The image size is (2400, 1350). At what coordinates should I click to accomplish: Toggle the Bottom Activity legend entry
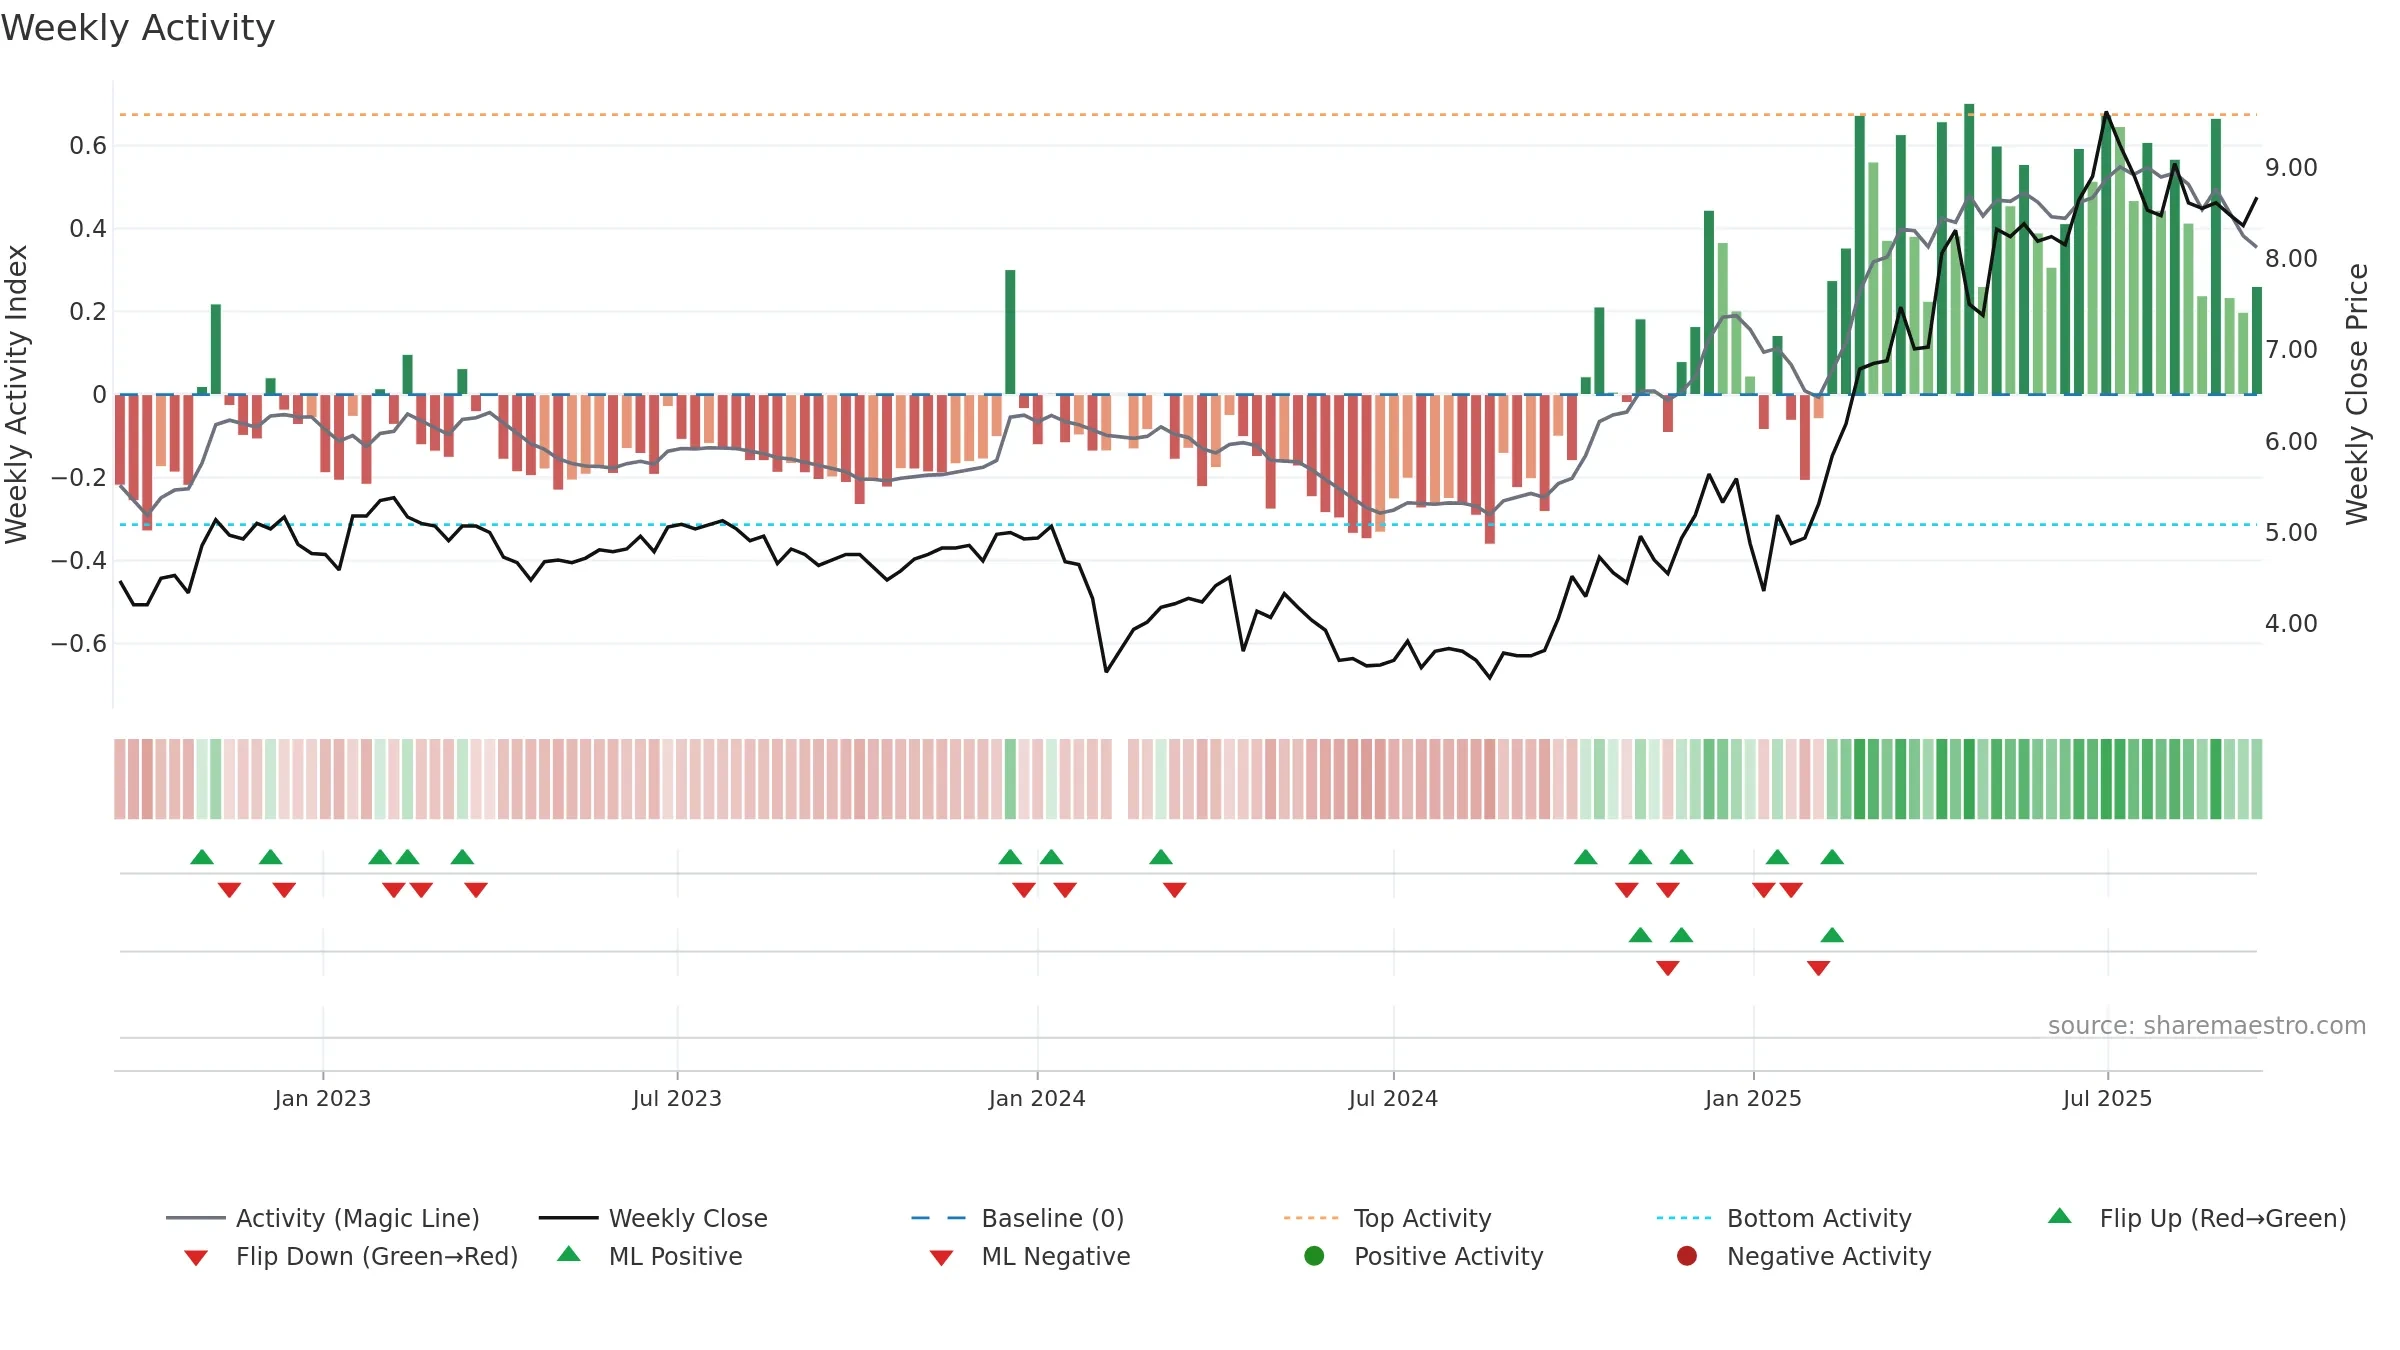click(1784, 1218)
